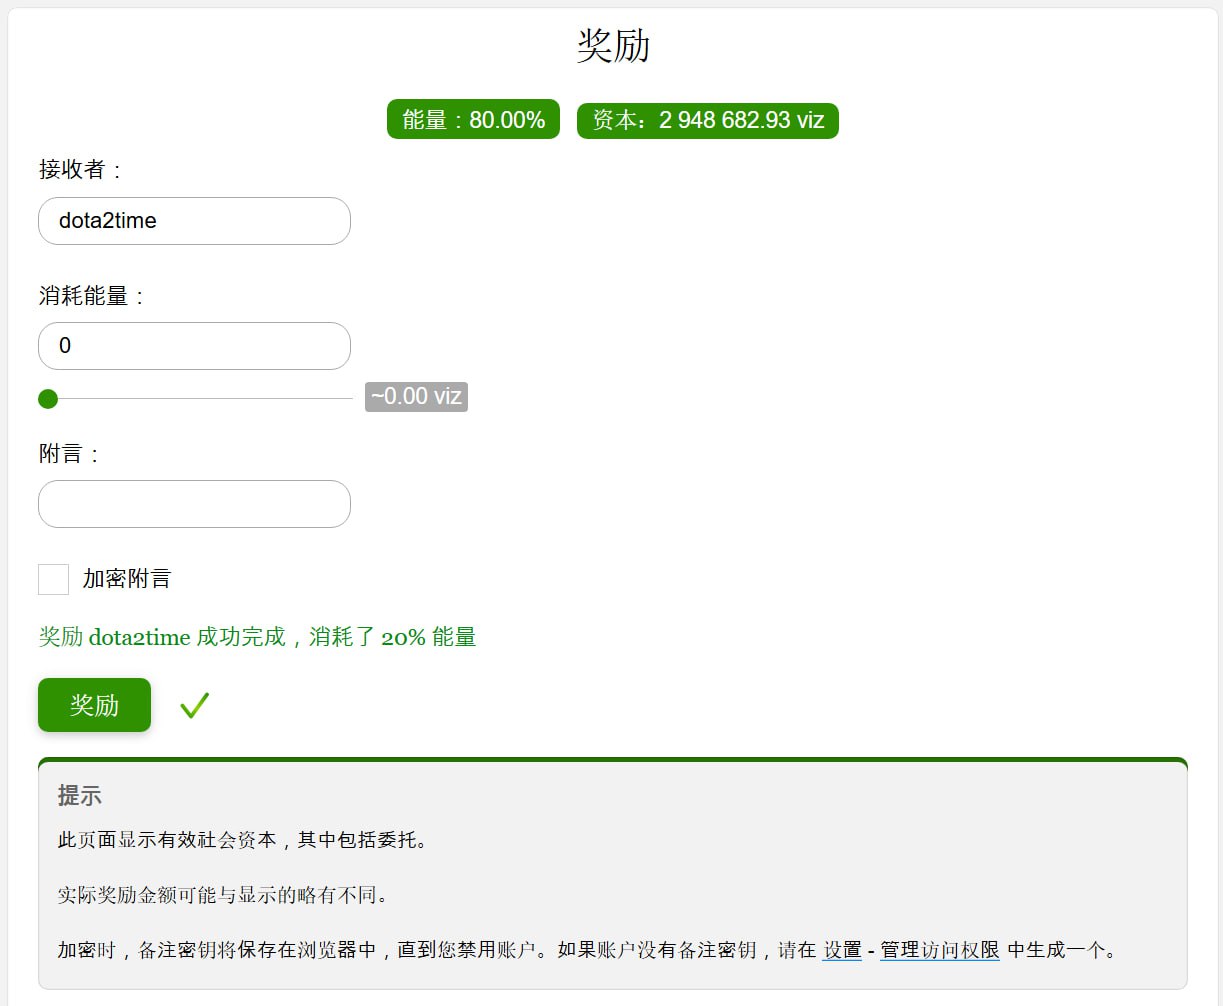1223x1006 pixels.
Task: Click the 加密附言 checkbox label text
Action: pyautogui.click(x=126, y=579)
